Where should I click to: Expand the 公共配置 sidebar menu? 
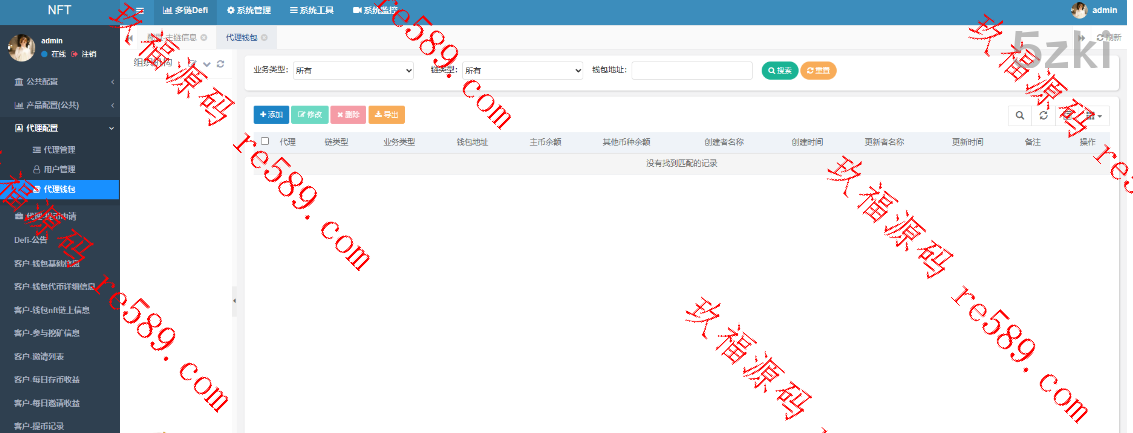click(60, 81)
